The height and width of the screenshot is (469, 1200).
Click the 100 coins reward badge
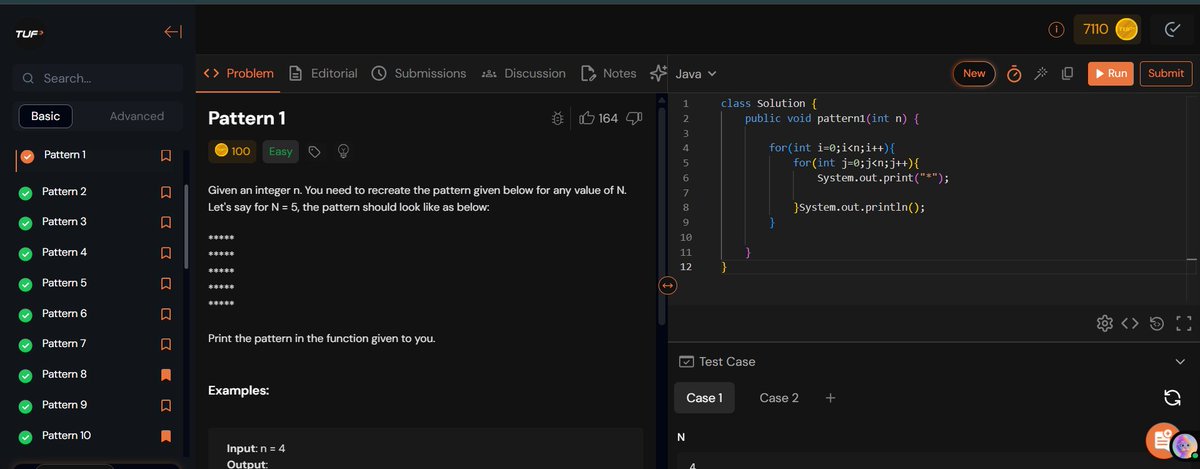coord(233,152)
